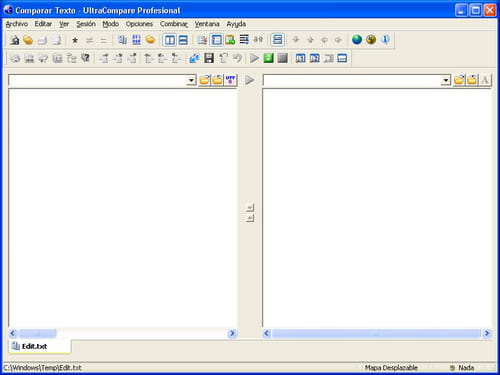Click the equals sign toolbar icon
Image resolution: width=500 pixels, height=375 pixels.
[104, 40]
